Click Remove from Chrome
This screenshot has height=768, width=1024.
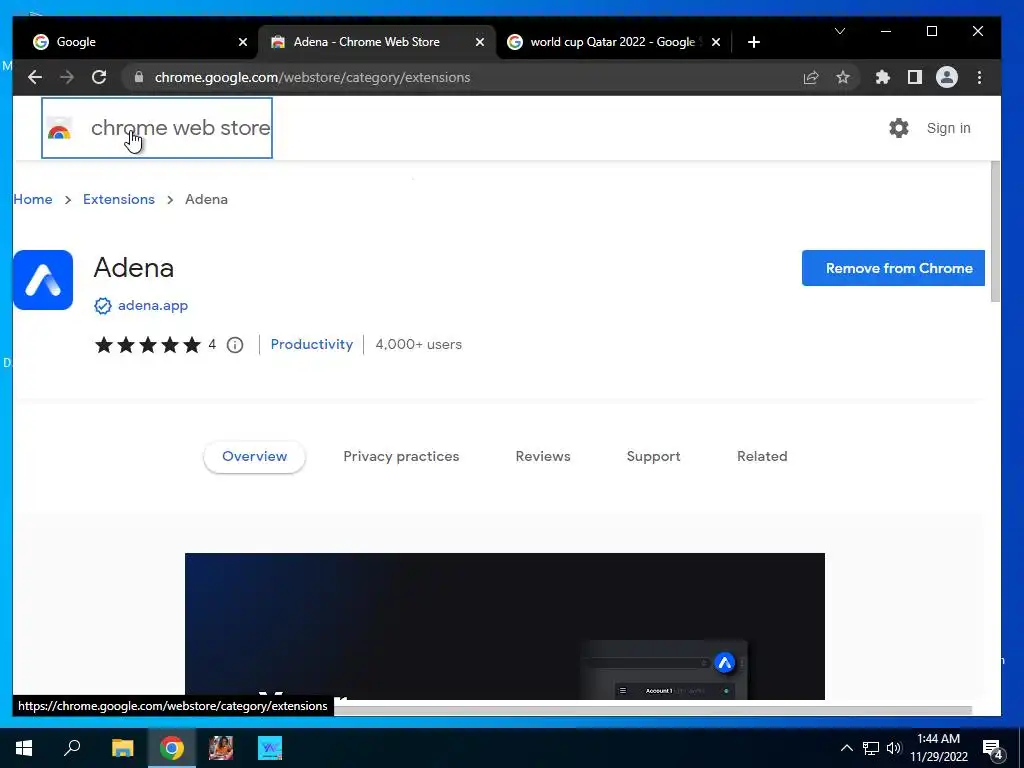pos(893,268)
